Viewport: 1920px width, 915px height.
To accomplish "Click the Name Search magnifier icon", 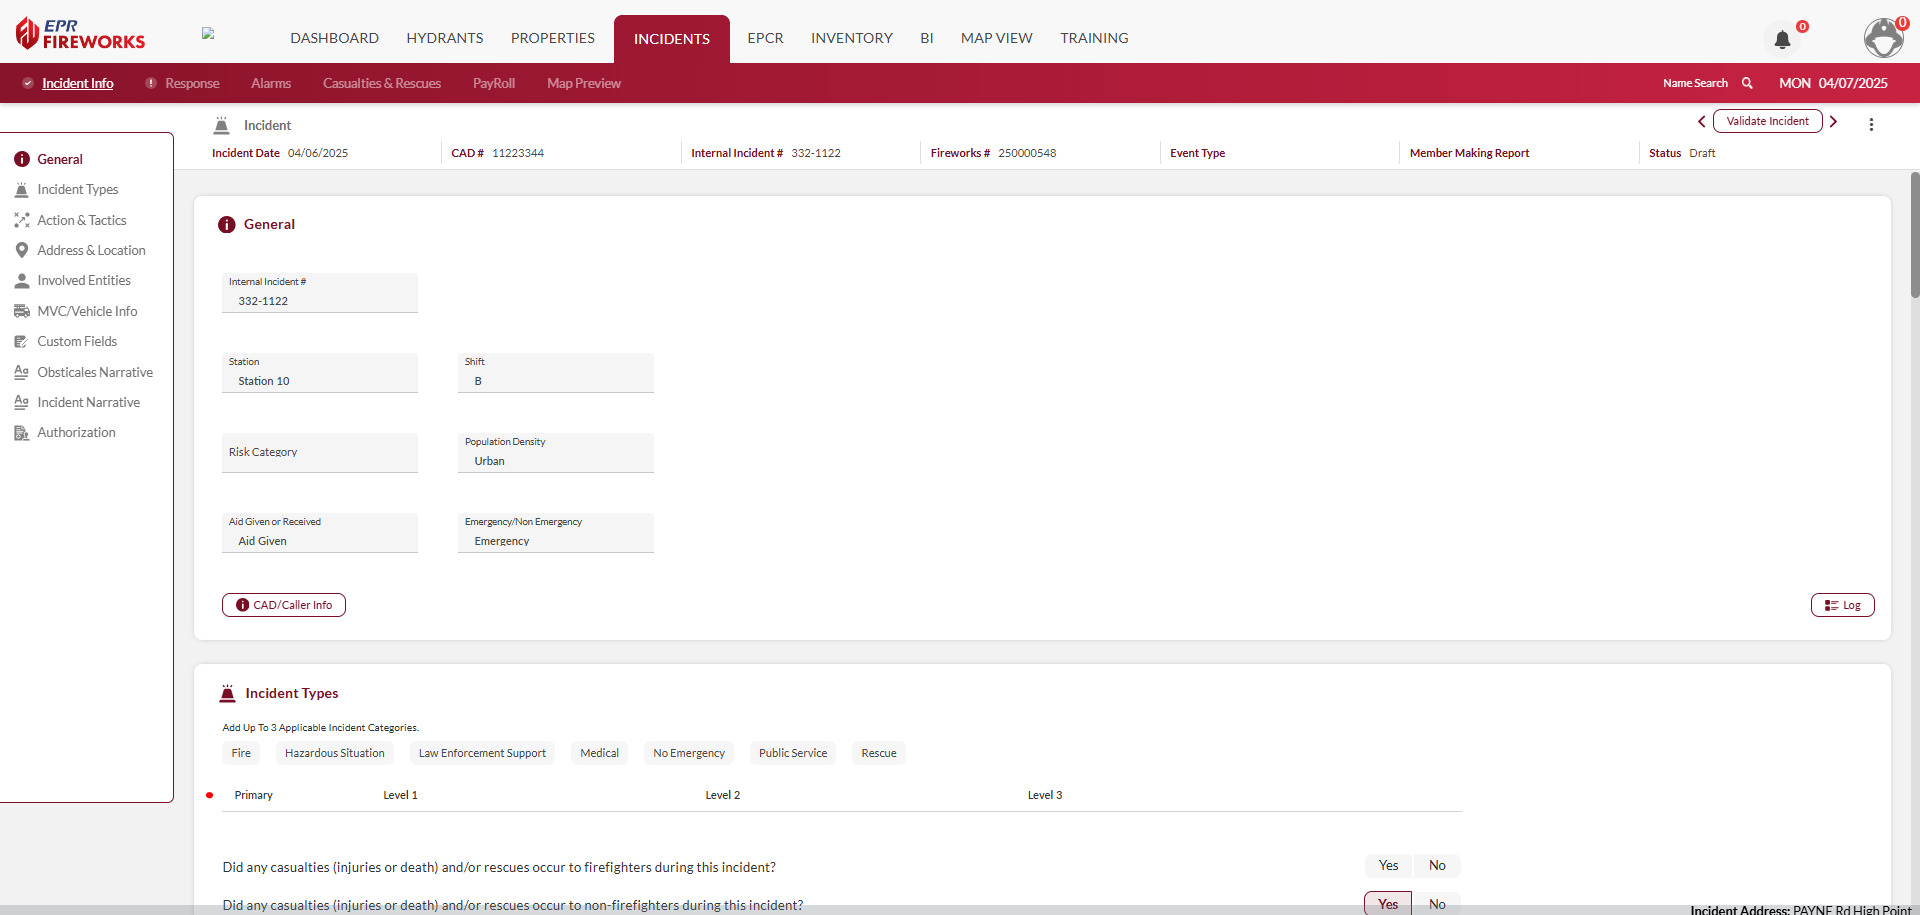I will click(x=1747, y=83).
